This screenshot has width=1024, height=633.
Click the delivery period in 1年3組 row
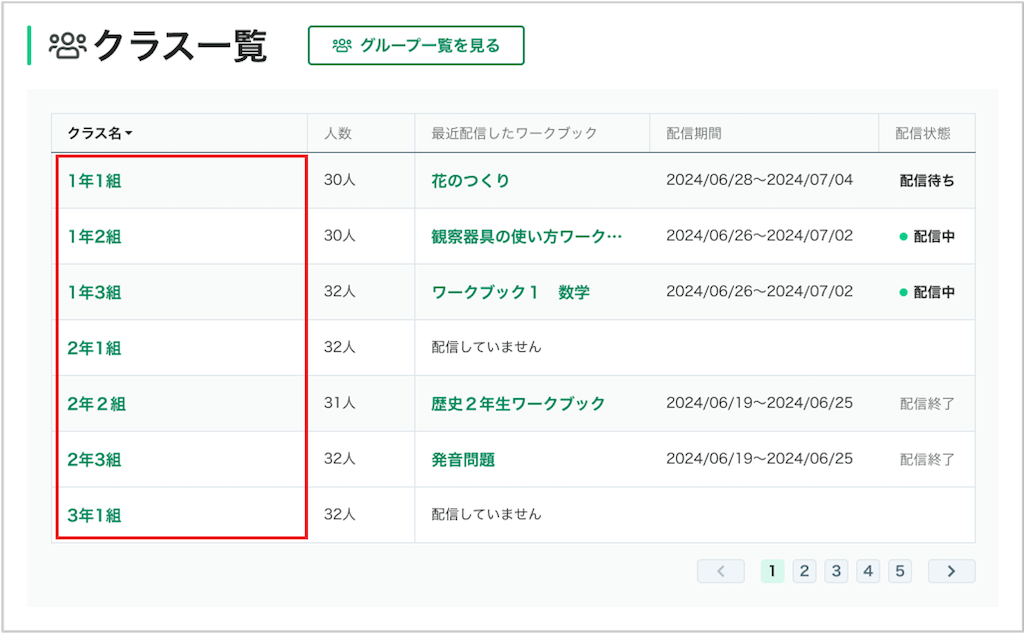(760, 291)
